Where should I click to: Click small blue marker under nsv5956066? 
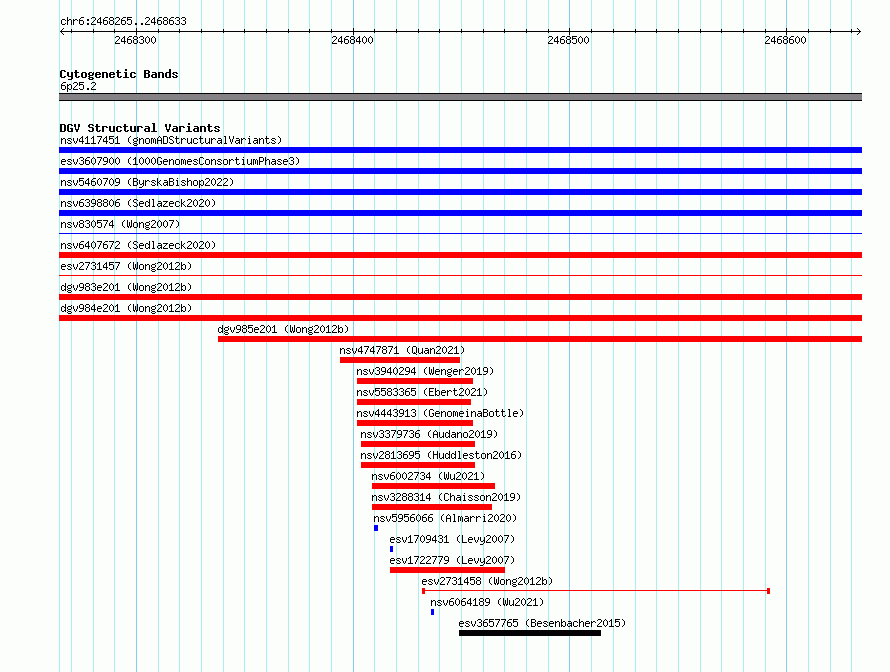point(376,528)
